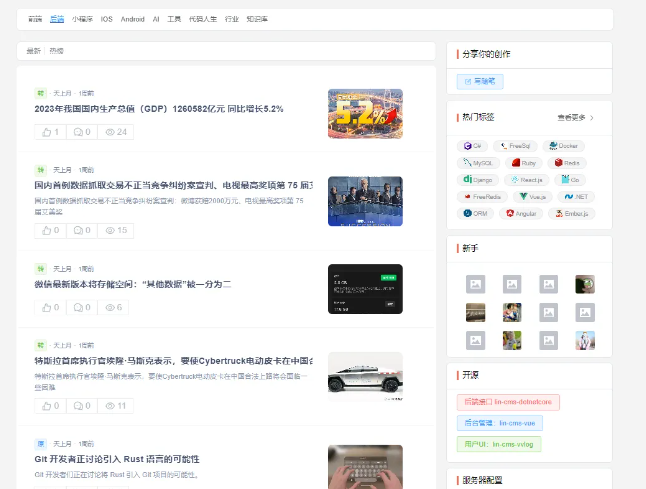Select the Ruby tag
Viewport: 646px width, 489px height.
point(524,163)
